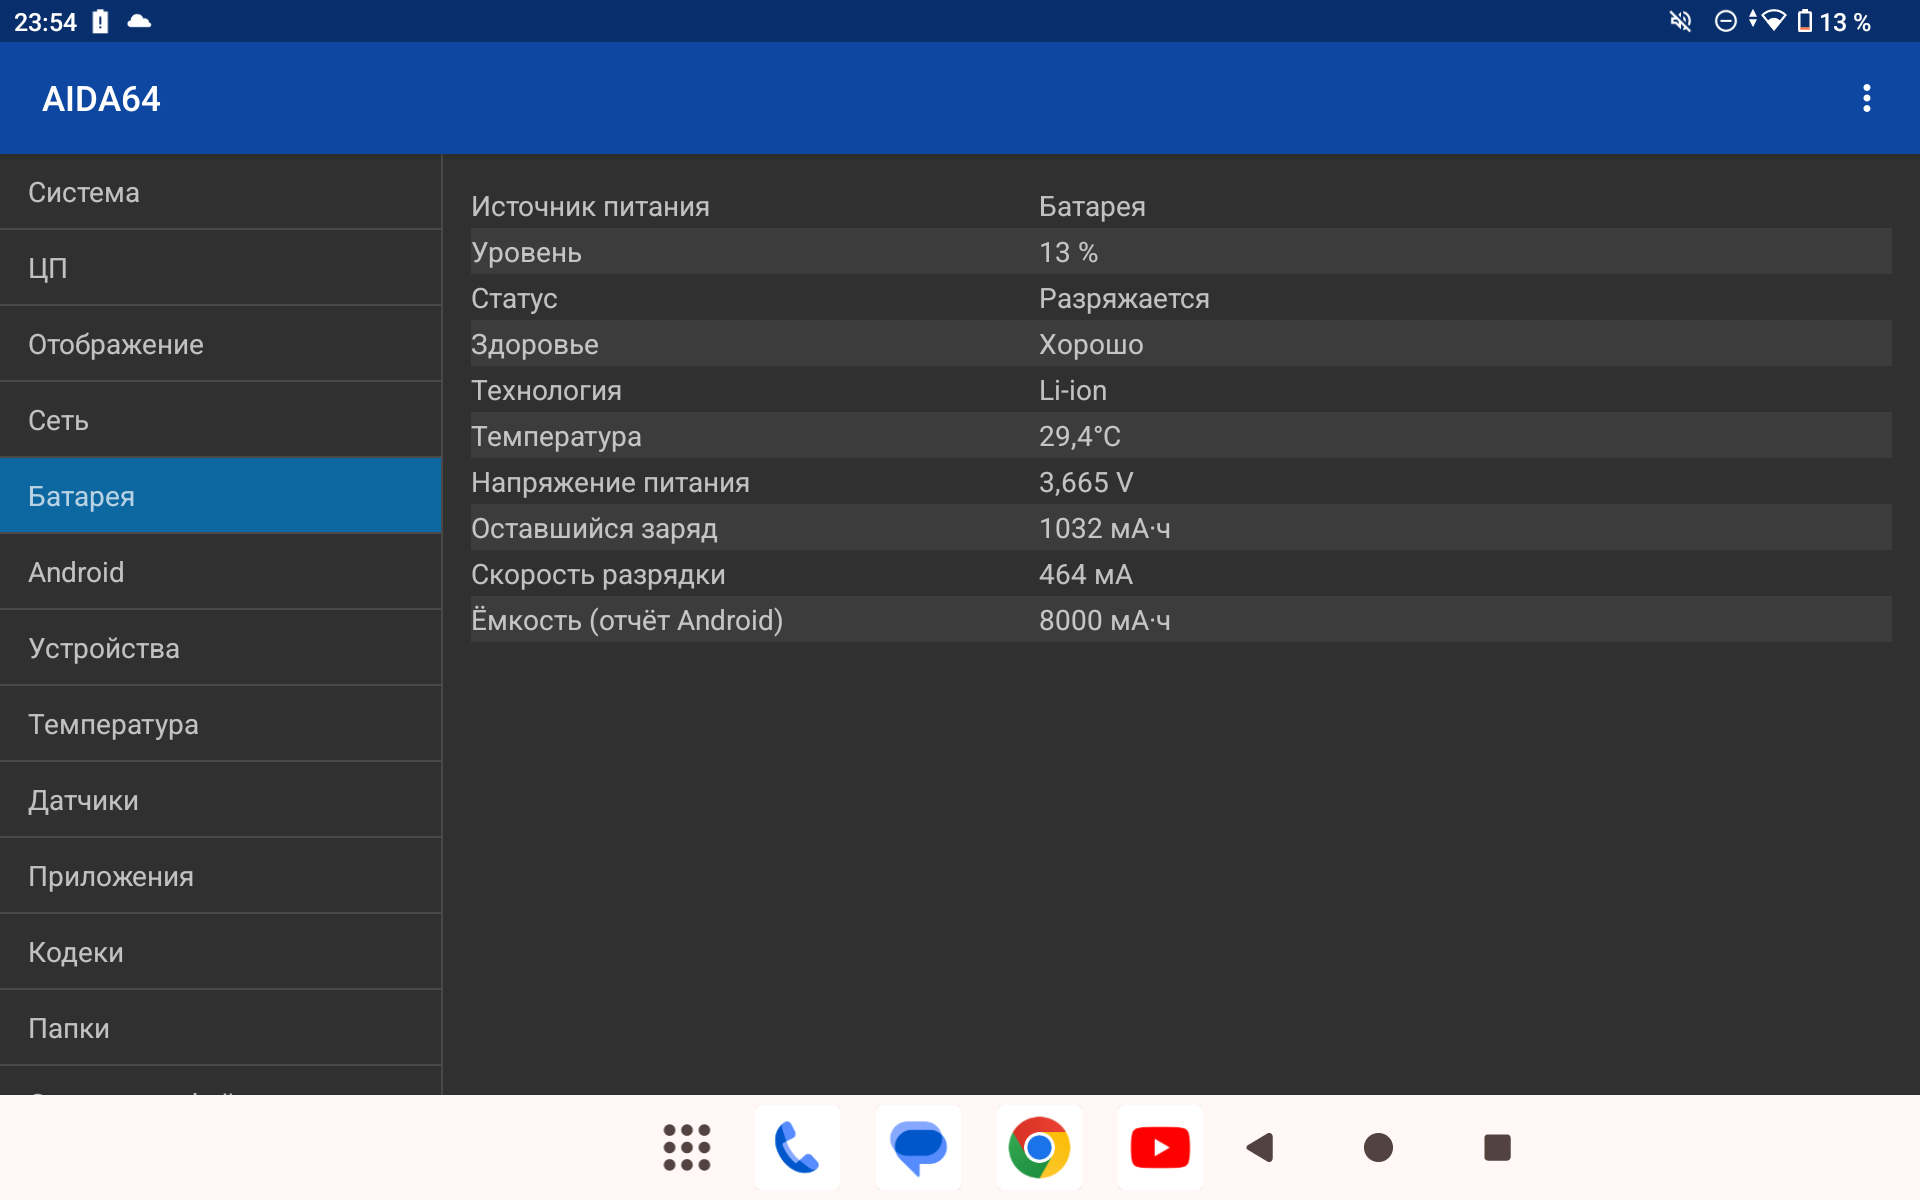The image size is (1920, 1200).
Task: Tap the Home circle button
Action: [x=1378, y=1147]
